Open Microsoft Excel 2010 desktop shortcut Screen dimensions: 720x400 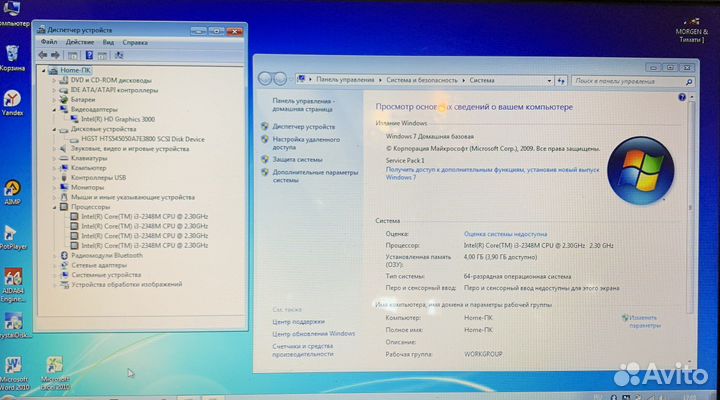click(55, 373)
